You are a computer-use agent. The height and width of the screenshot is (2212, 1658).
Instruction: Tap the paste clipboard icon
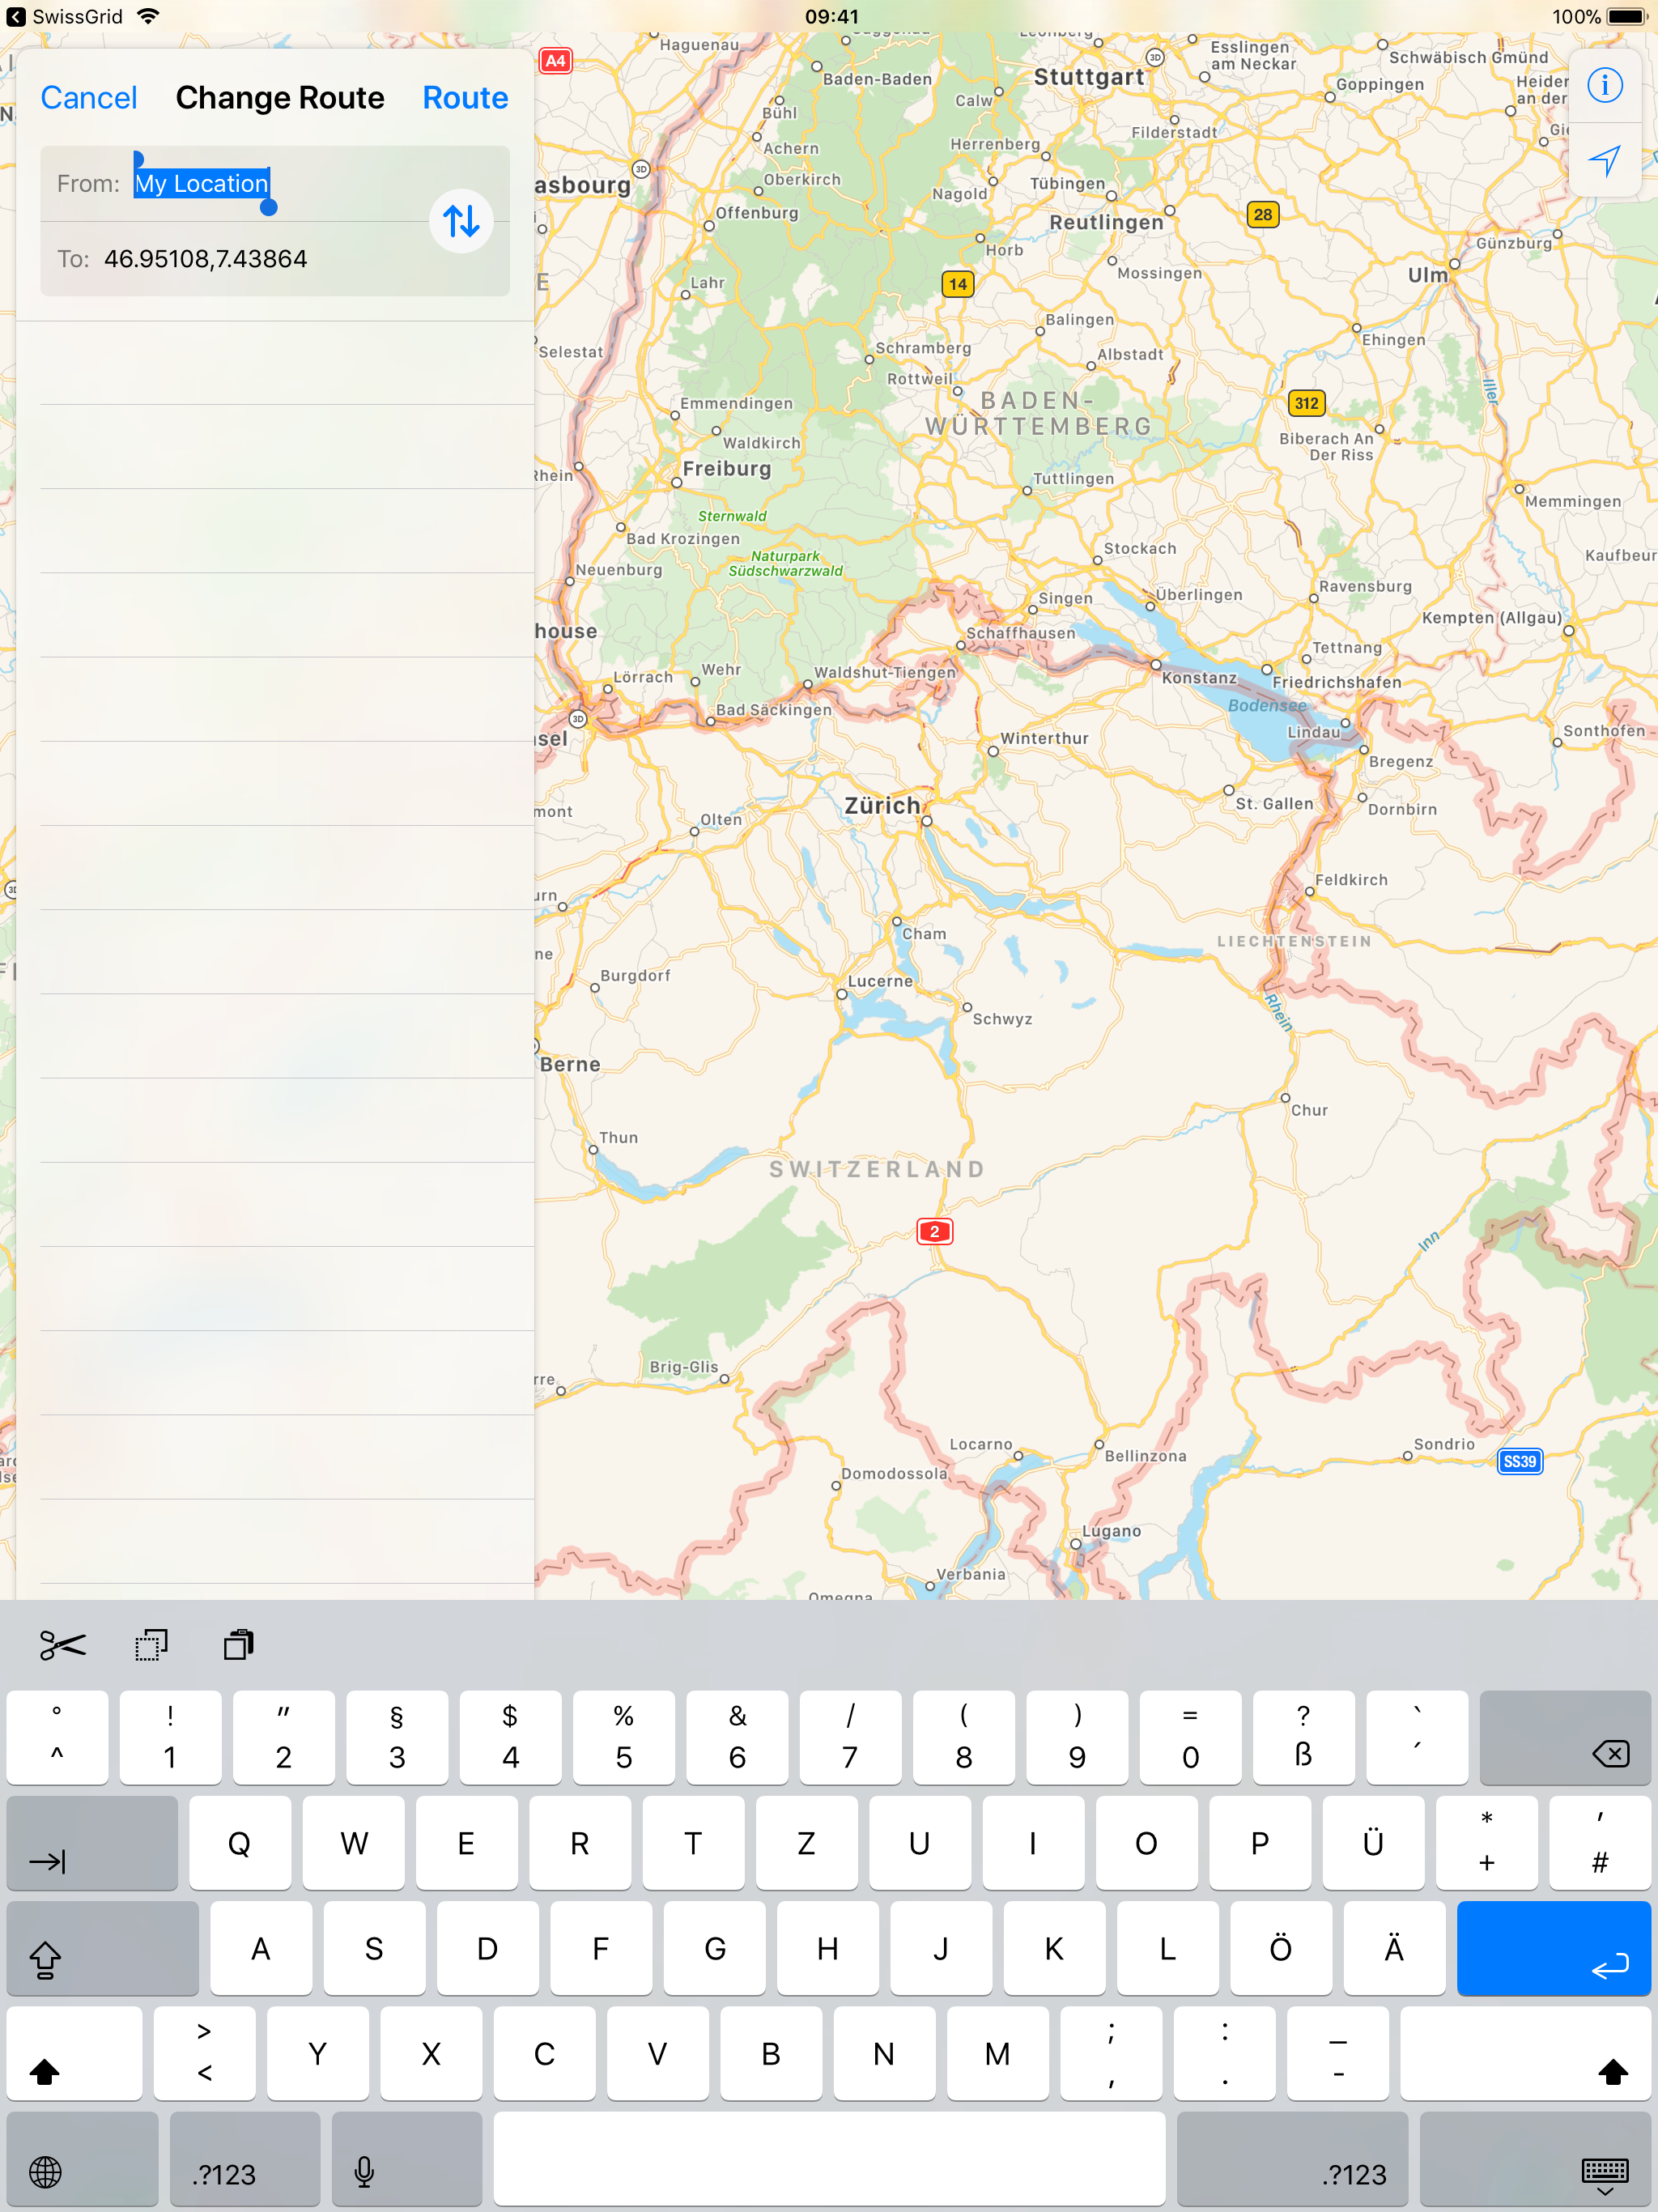pos(238,1645)
